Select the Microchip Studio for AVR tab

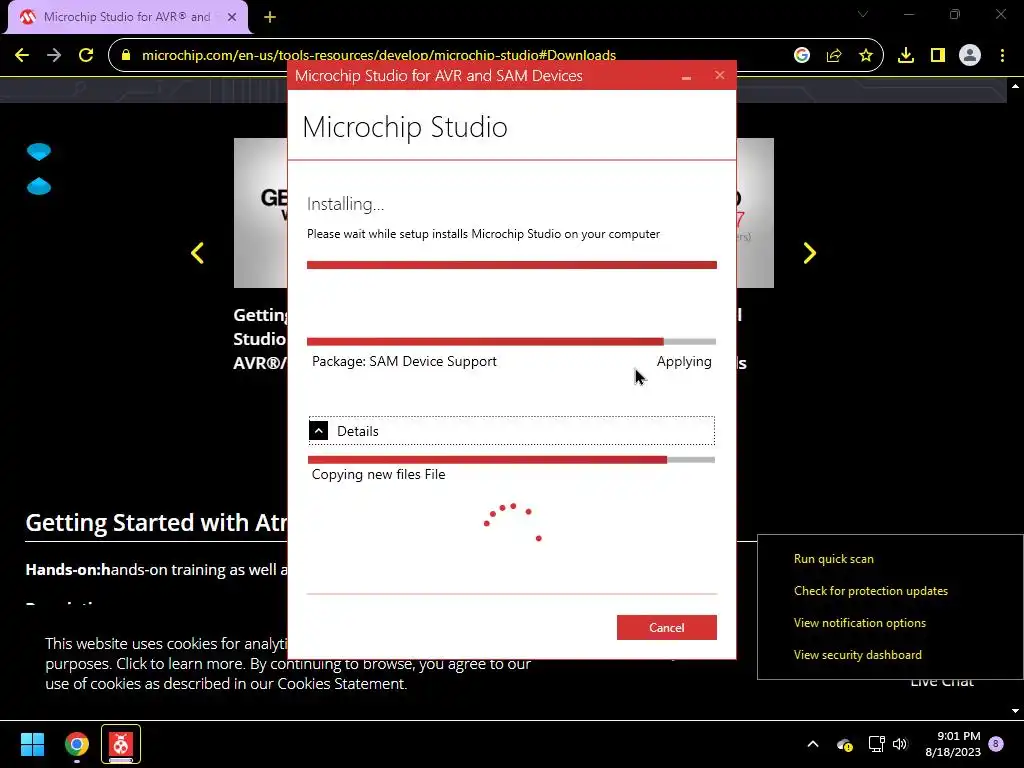tap(127, 17)
